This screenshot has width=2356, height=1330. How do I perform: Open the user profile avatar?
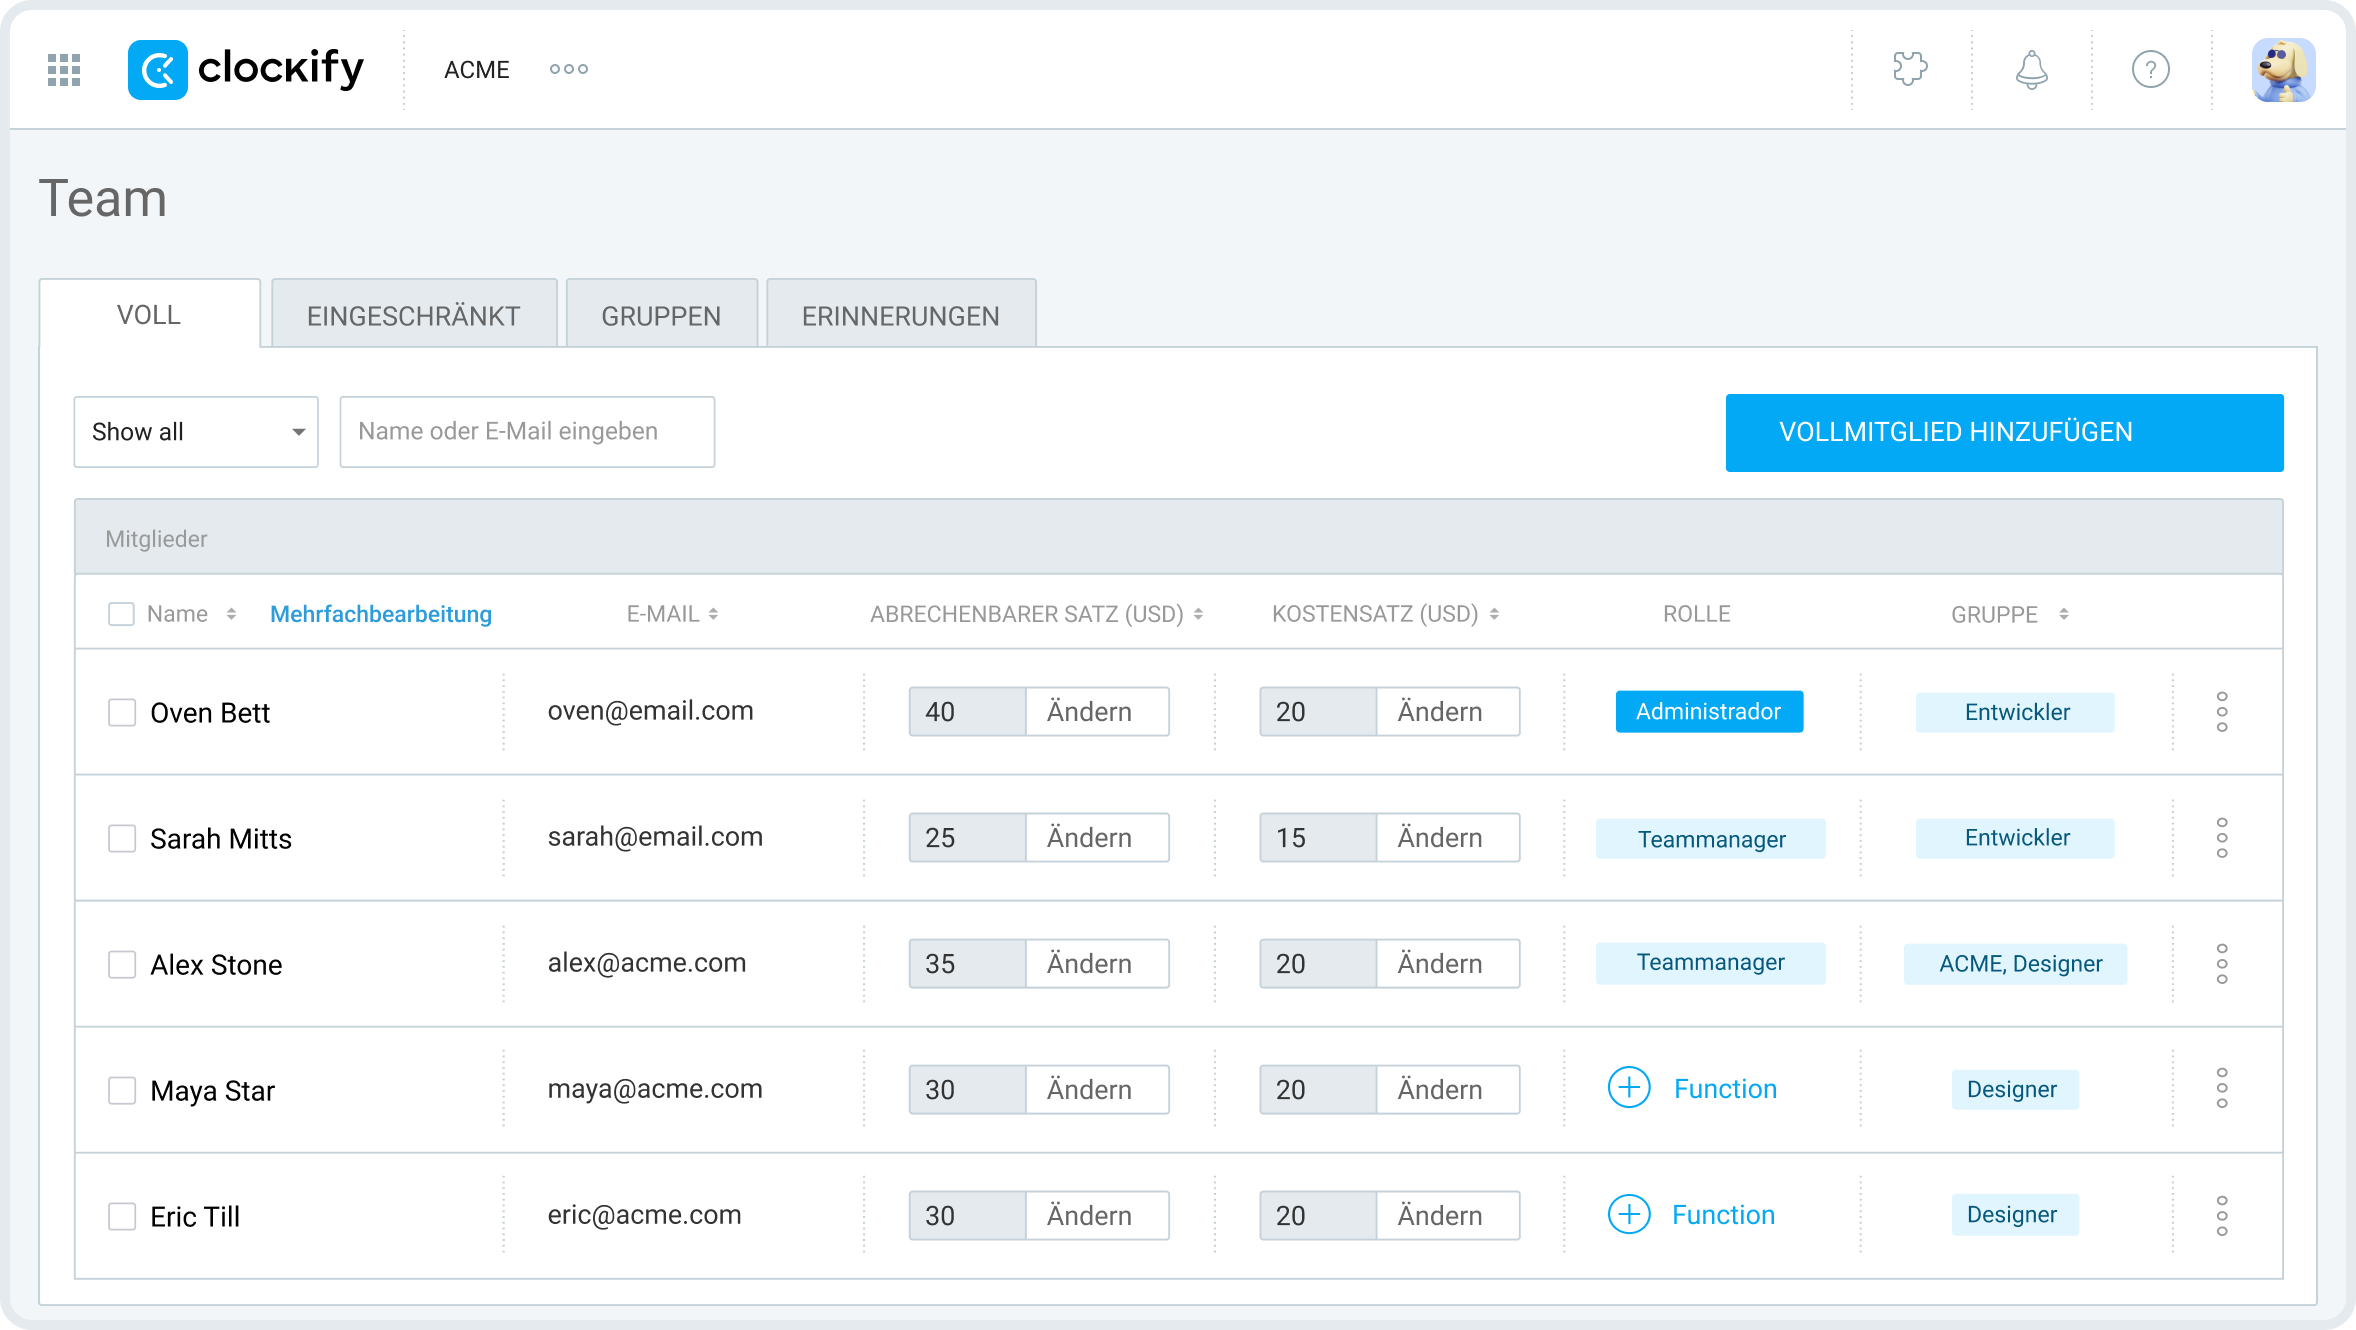pos(2283,70)
